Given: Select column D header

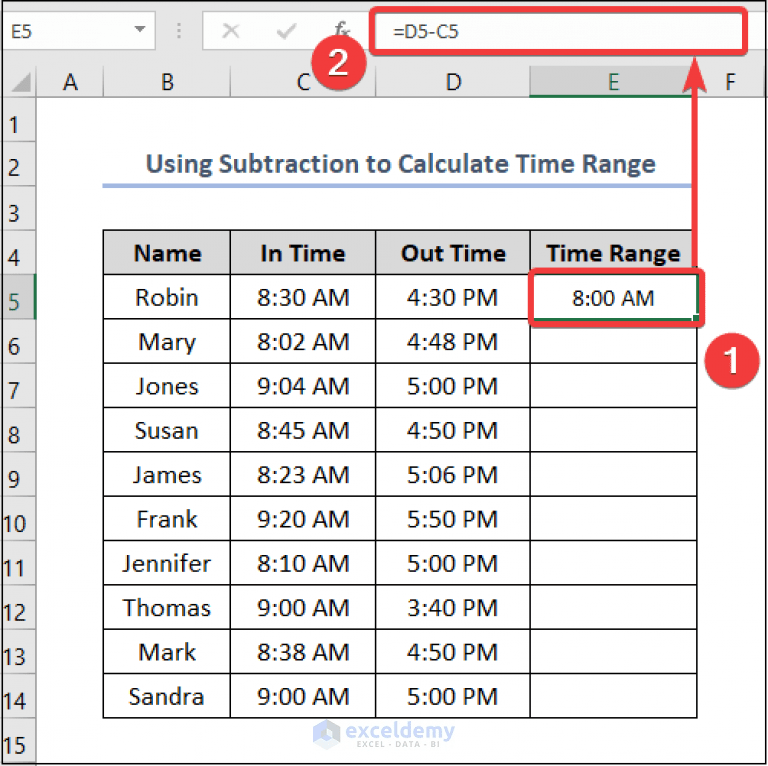Looking at the screenshot, I should point(453,82).
